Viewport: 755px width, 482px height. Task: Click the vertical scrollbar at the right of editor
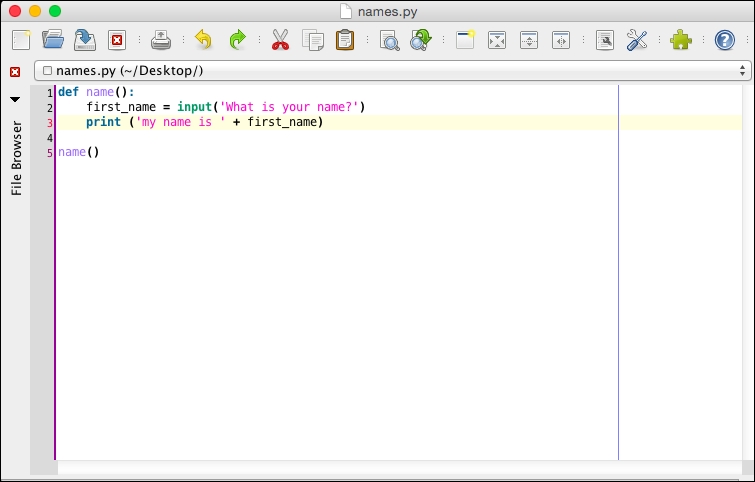click(x=747, y=272)
